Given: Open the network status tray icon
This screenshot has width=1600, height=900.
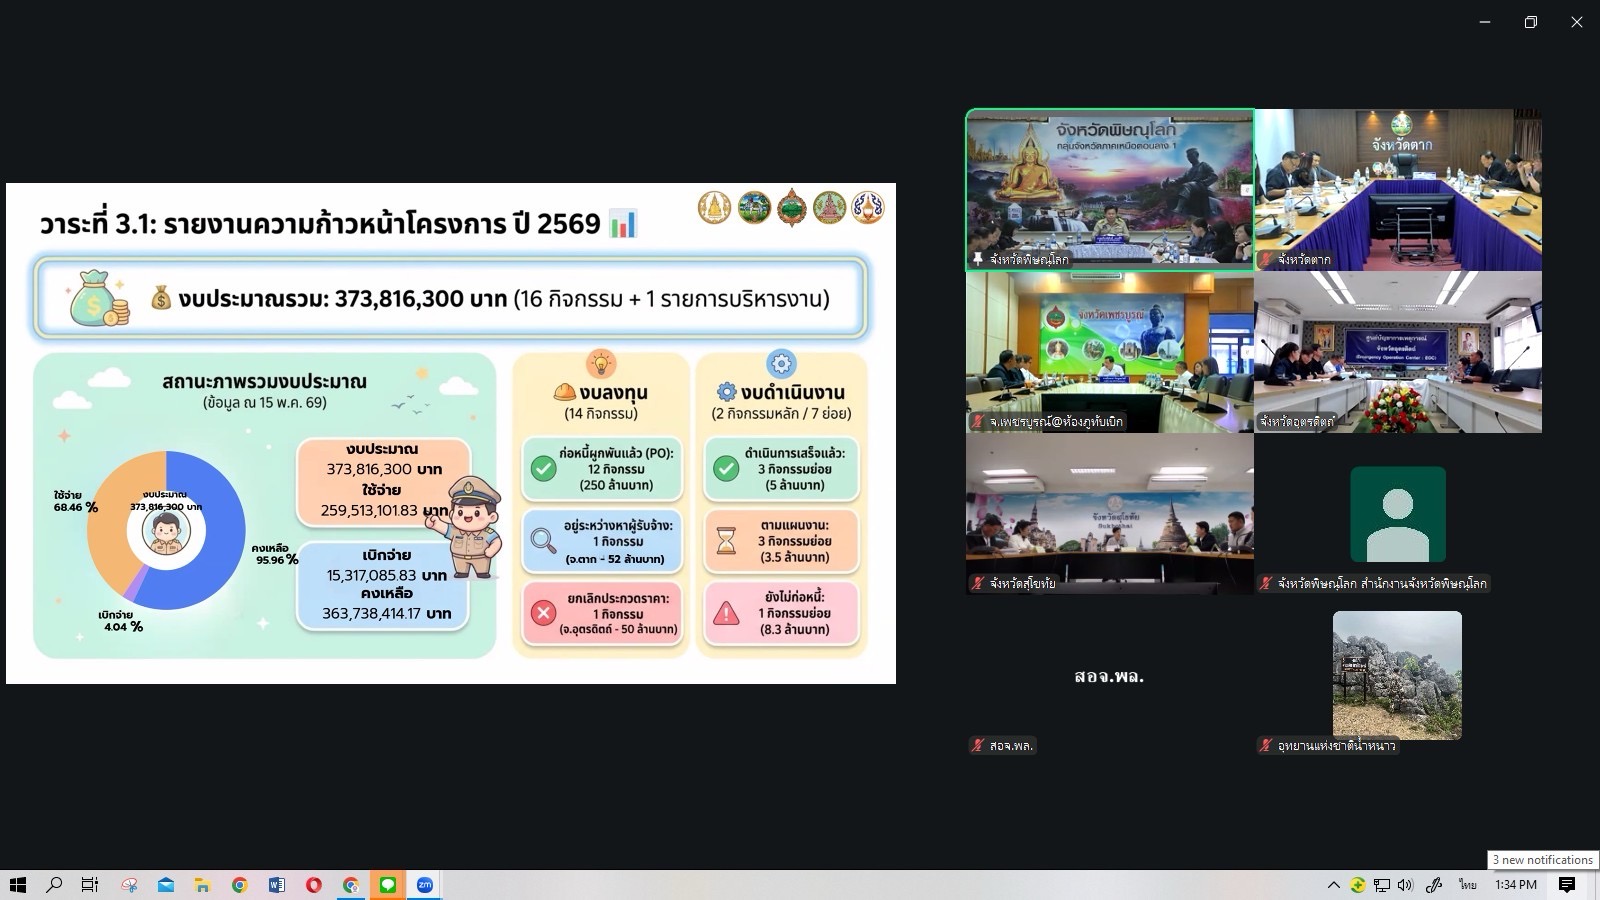Looking at the screenshot, I should (1382, 885).
